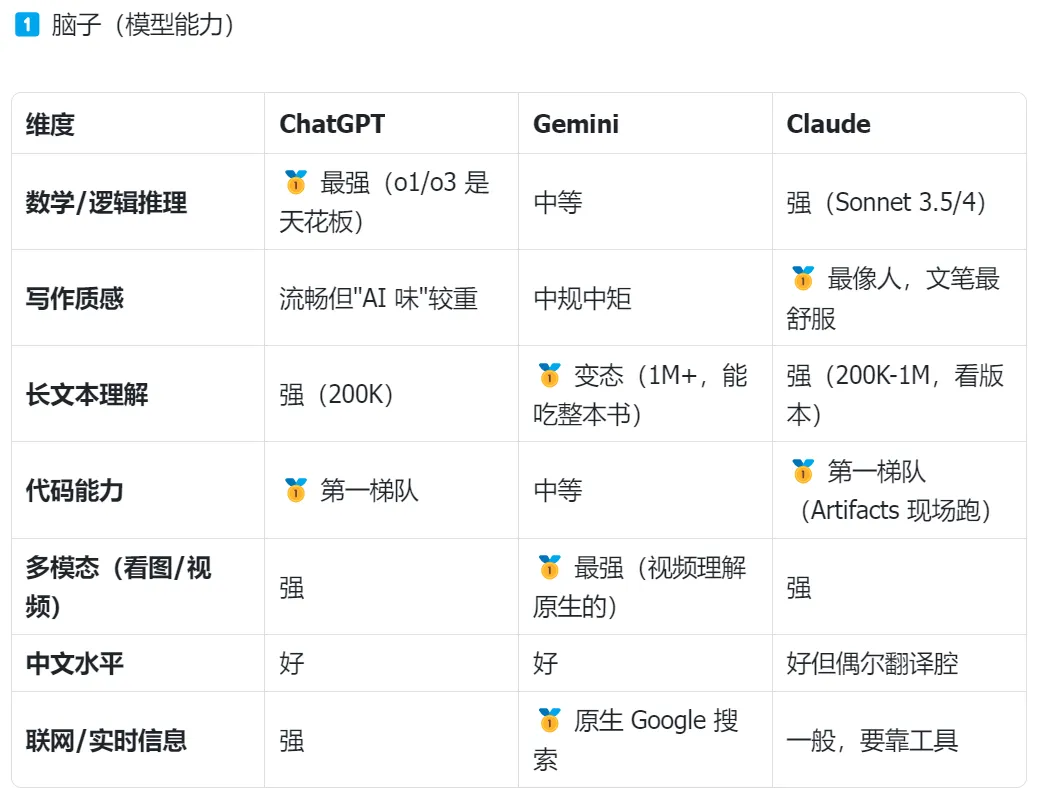Click the 脑子 (模型能力) heading text
Viewport: 1038px width, 800px height.
(142, 25)
